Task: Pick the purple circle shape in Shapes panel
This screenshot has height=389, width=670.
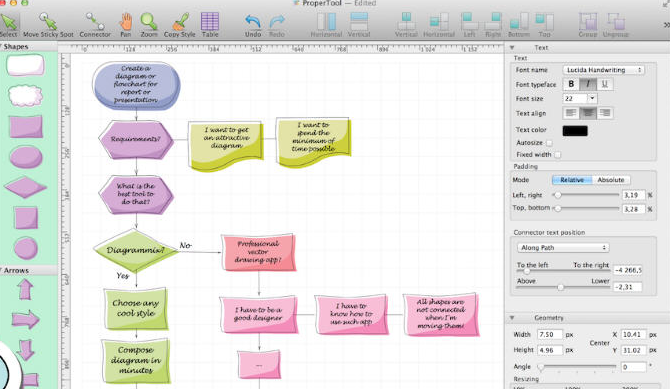Action: (x=26, y=248)
